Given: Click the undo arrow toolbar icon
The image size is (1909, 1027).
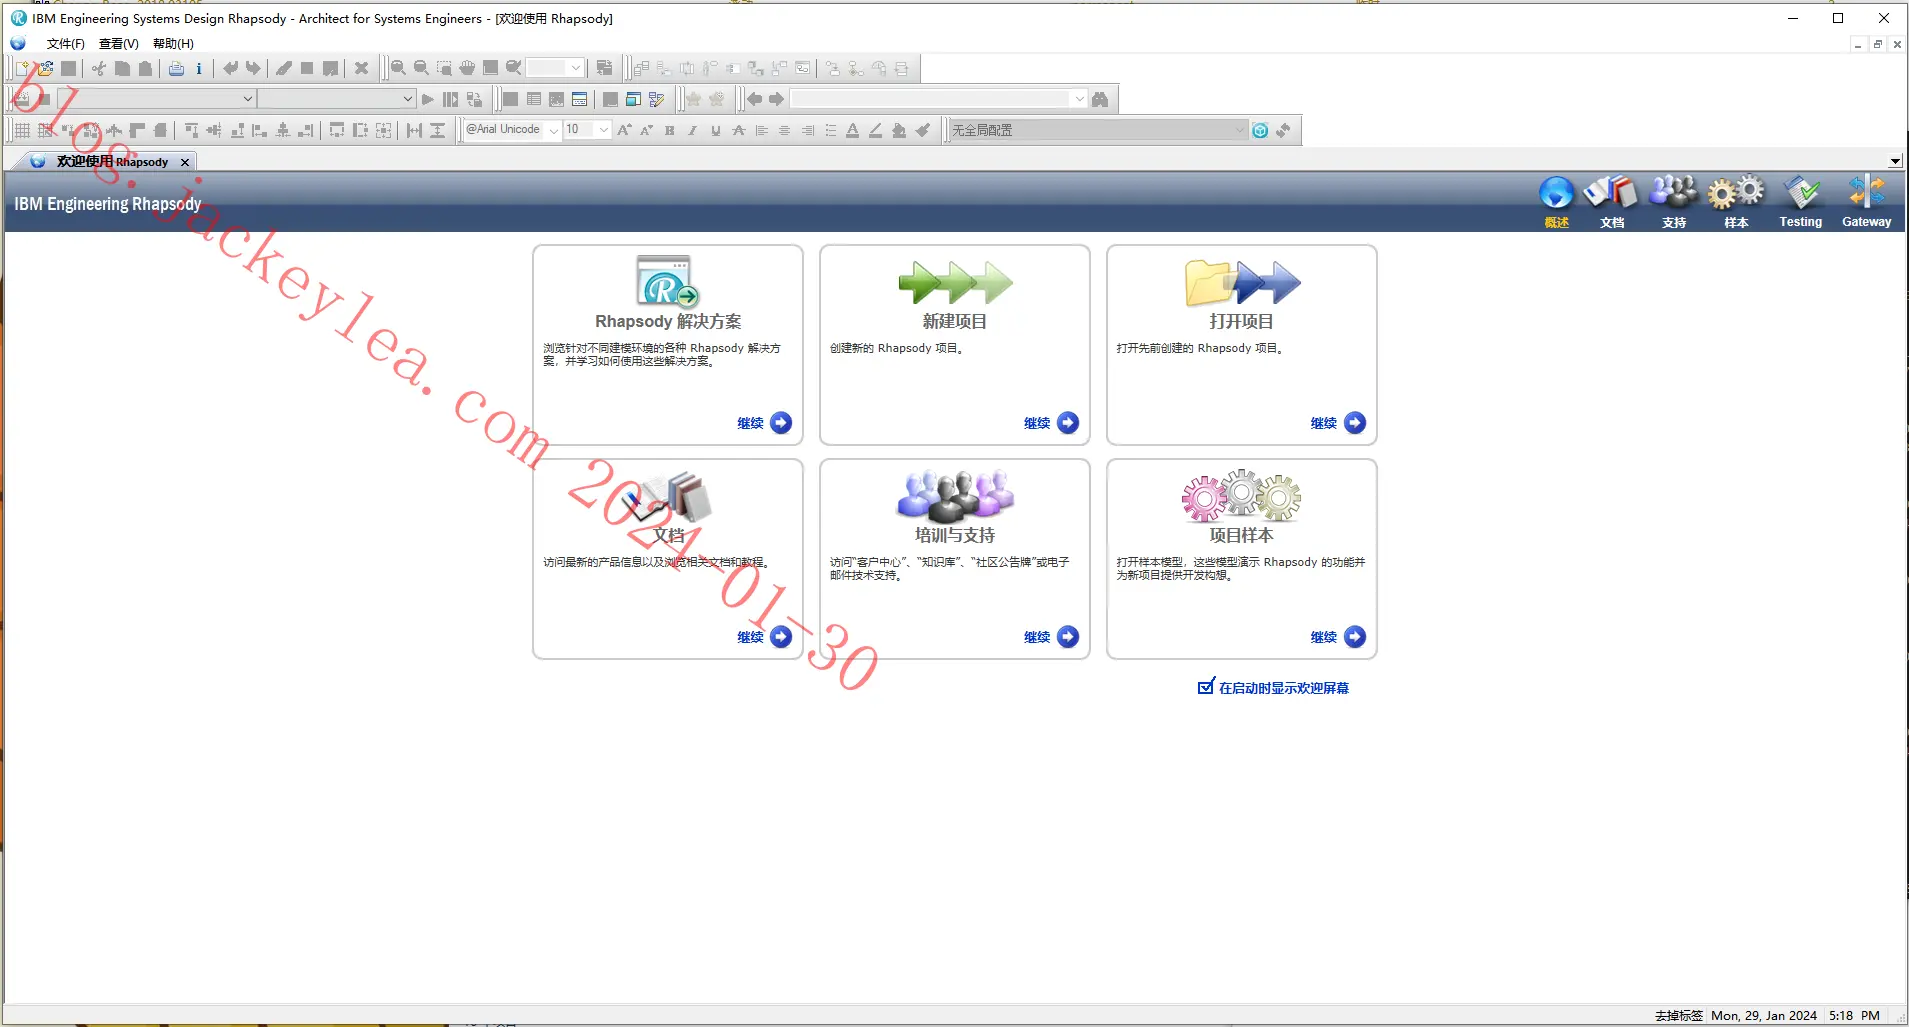Looking at the screenshot, I should [x=231, y=68].
